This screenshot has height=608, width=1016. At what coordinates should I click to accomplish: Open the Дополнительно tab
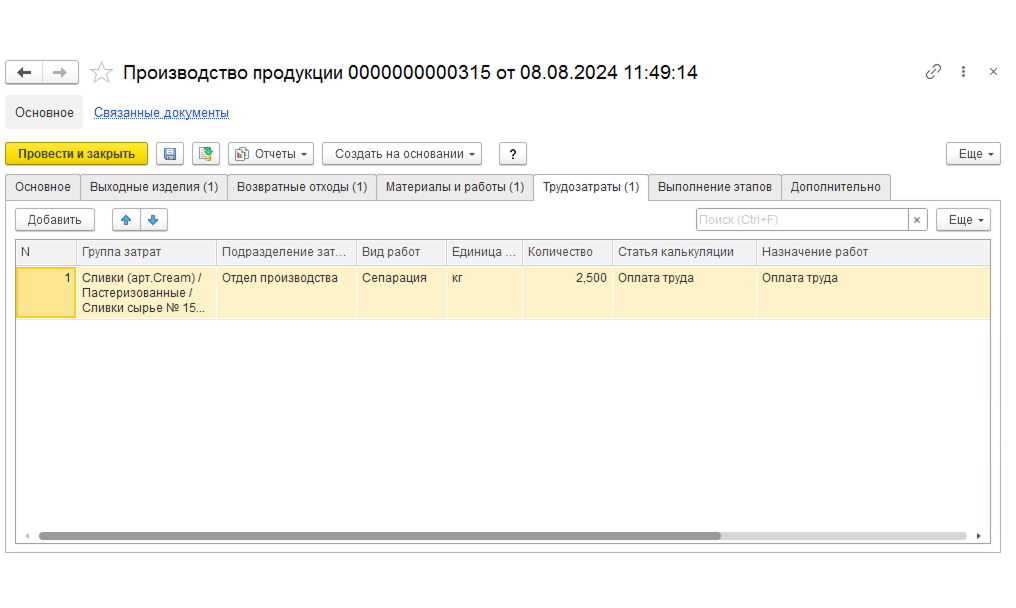[x=835, y=187]
